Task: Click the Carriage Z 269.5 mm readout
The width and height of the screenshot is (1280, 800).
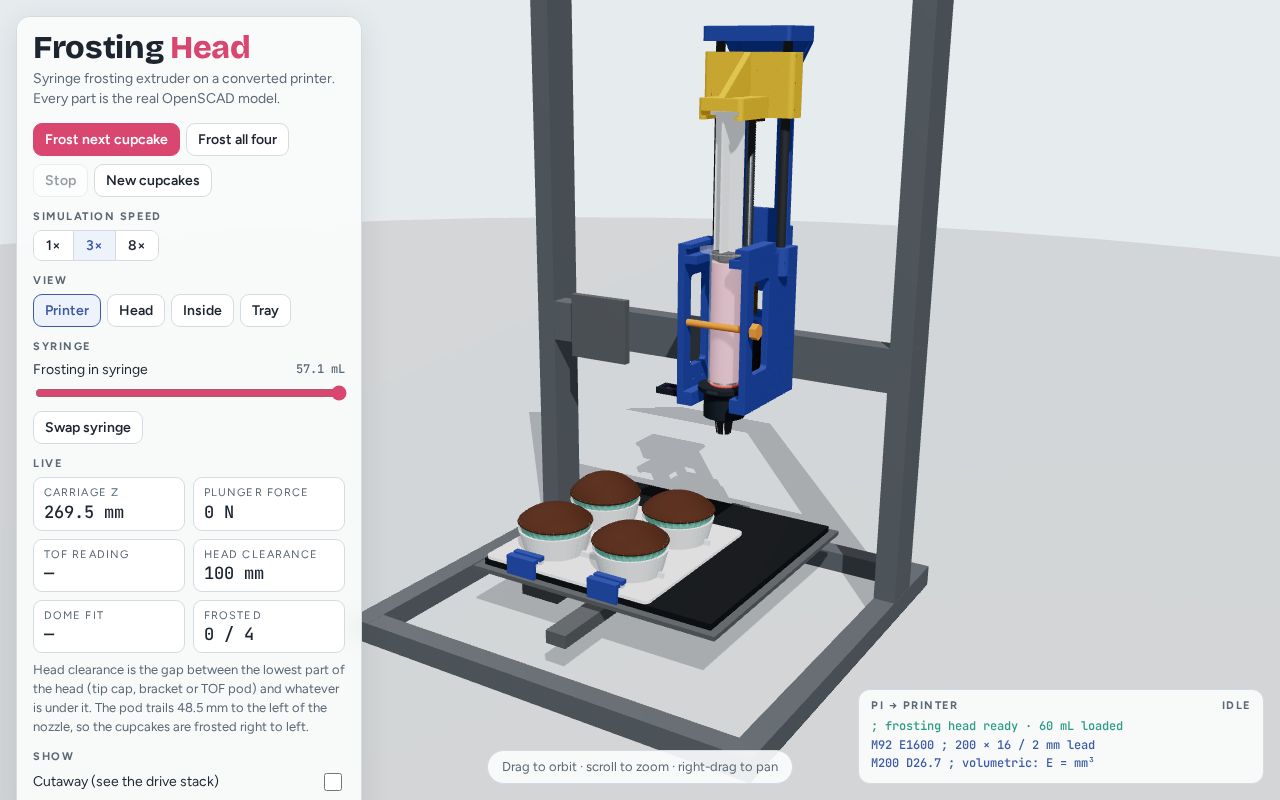Action: [x=109, y=503]
